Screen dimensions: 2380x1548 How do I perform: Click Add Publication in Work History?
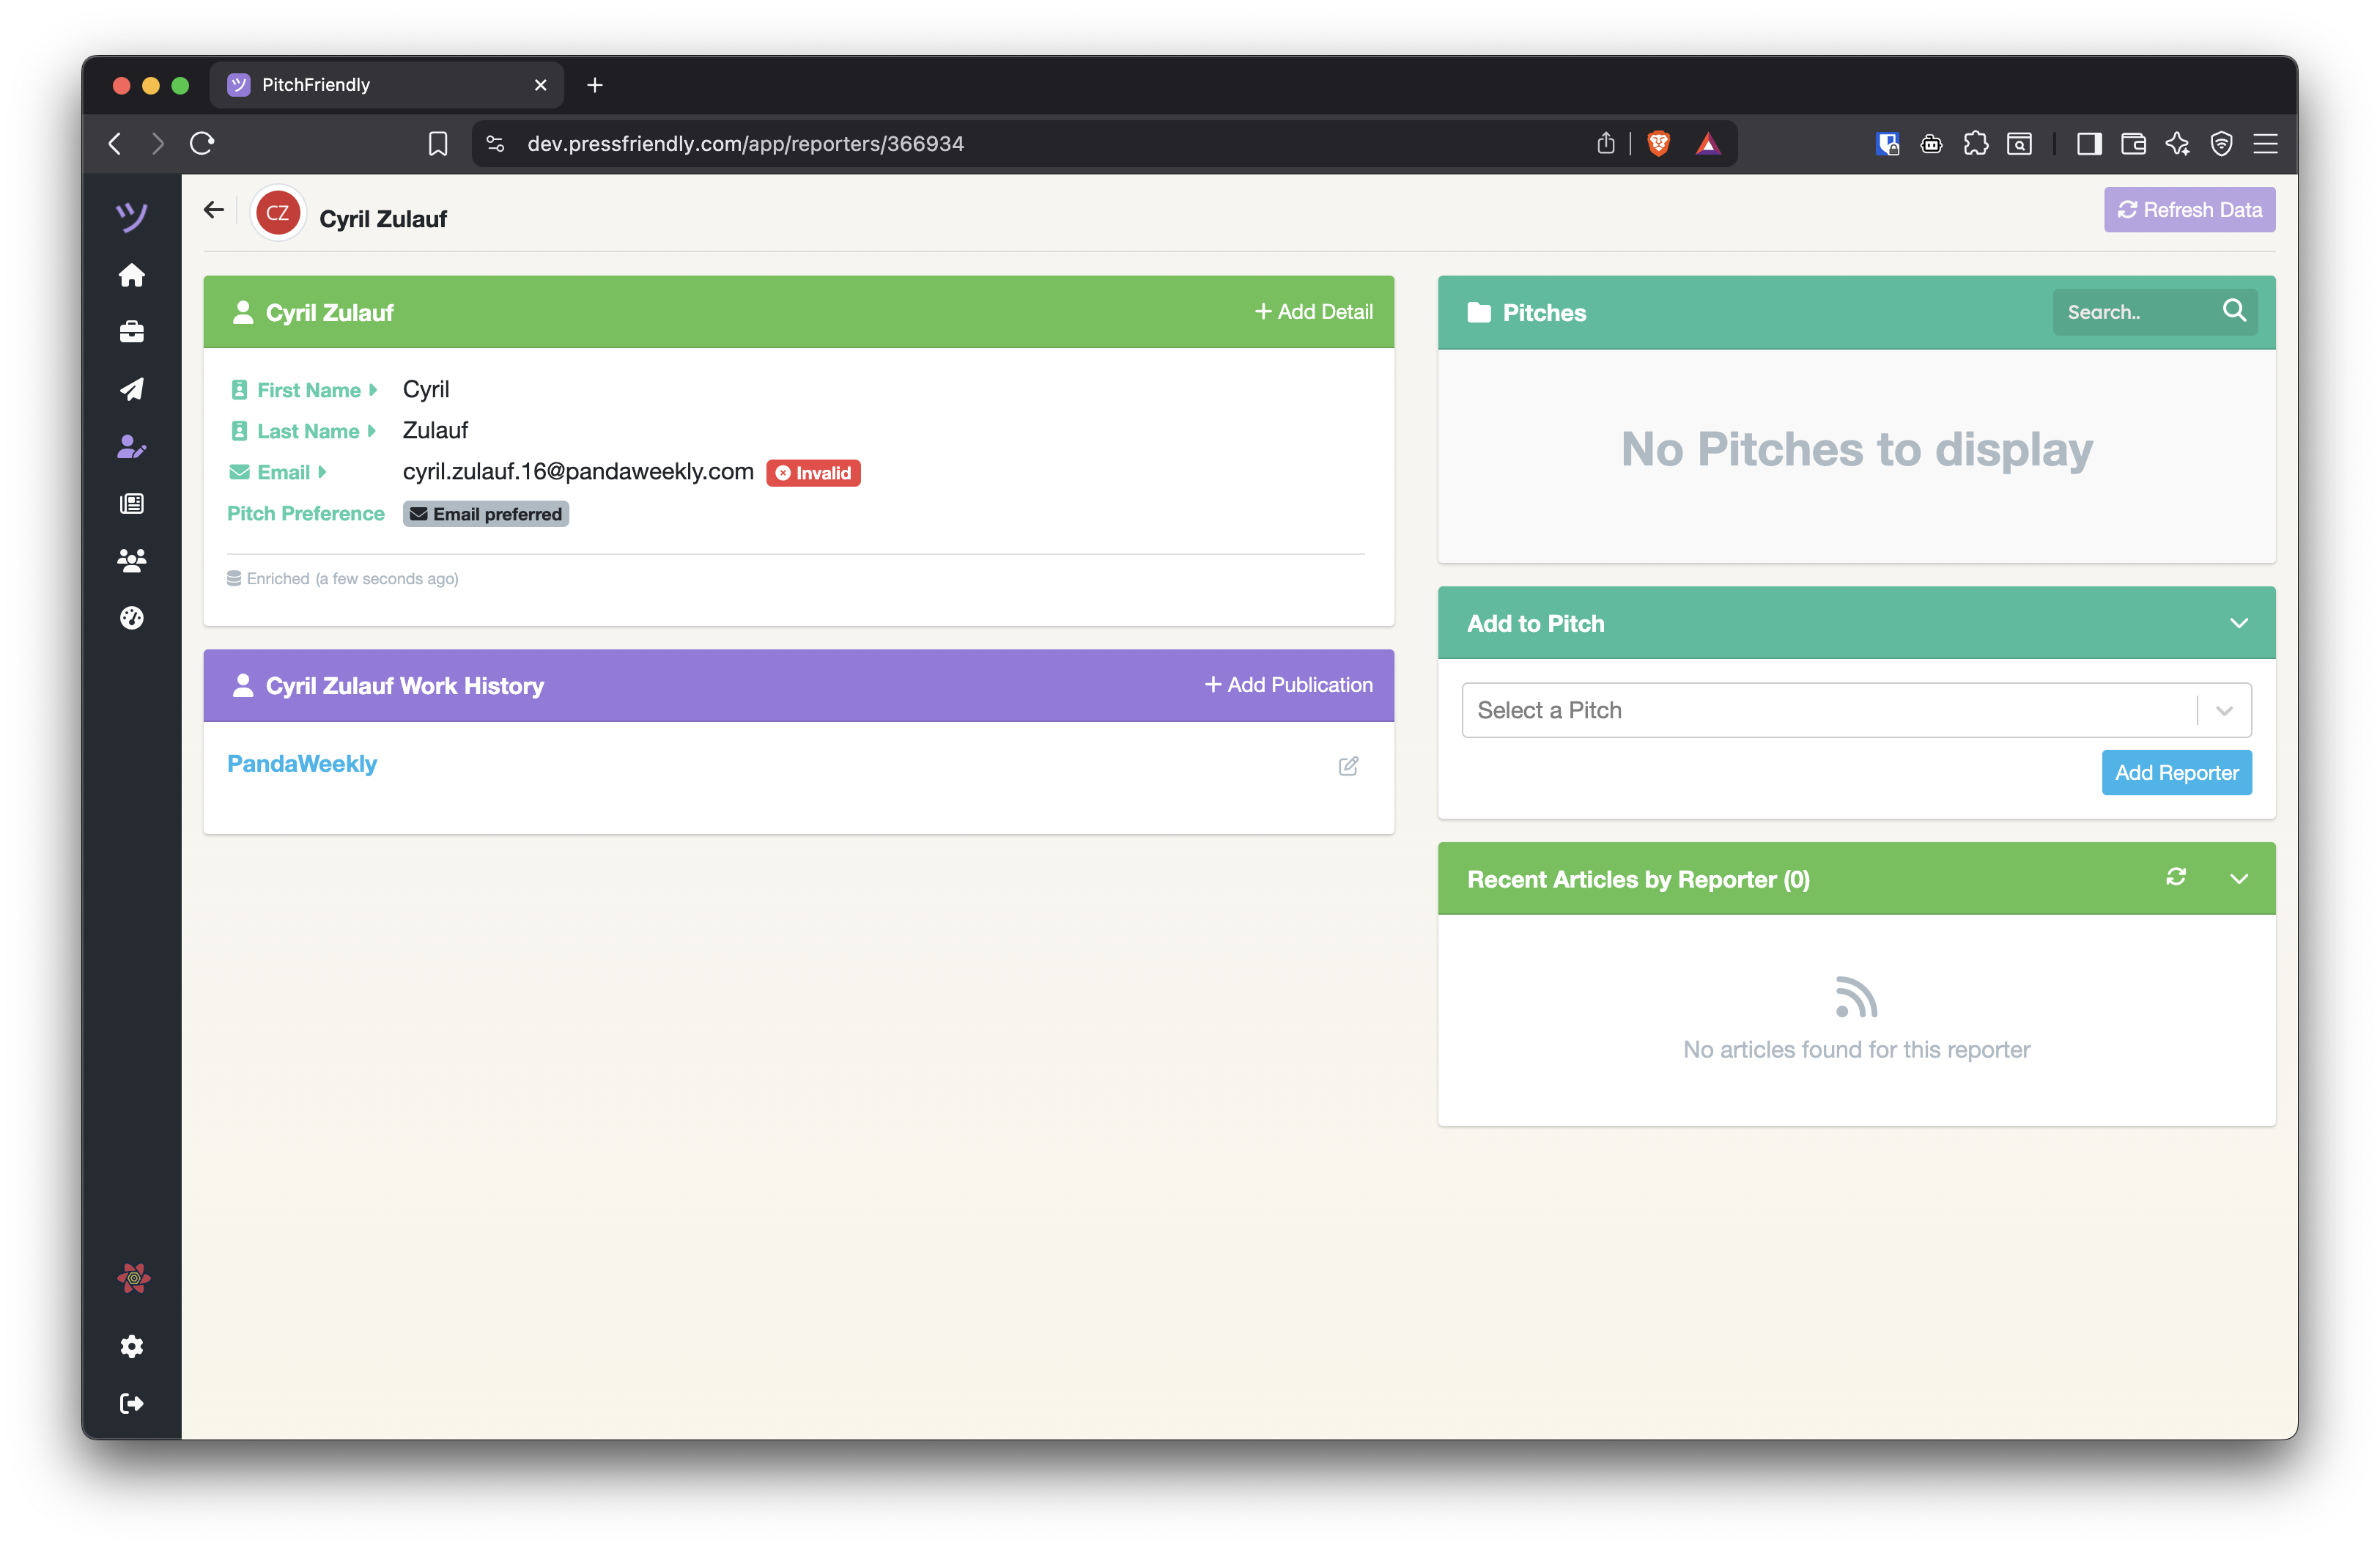pos(1288,684)
